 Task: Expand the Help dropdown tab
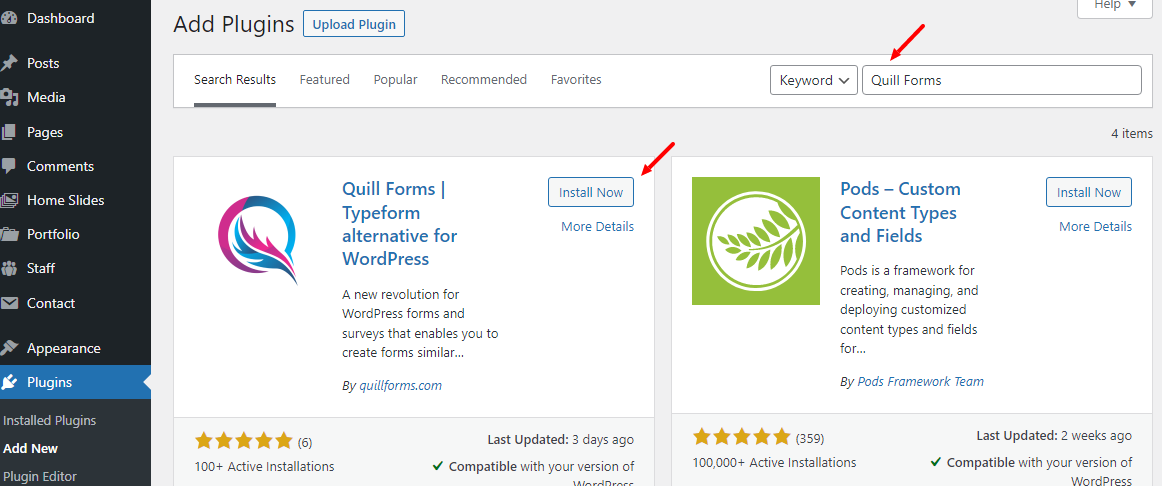pyautogui.click(x=1116, y=5)
